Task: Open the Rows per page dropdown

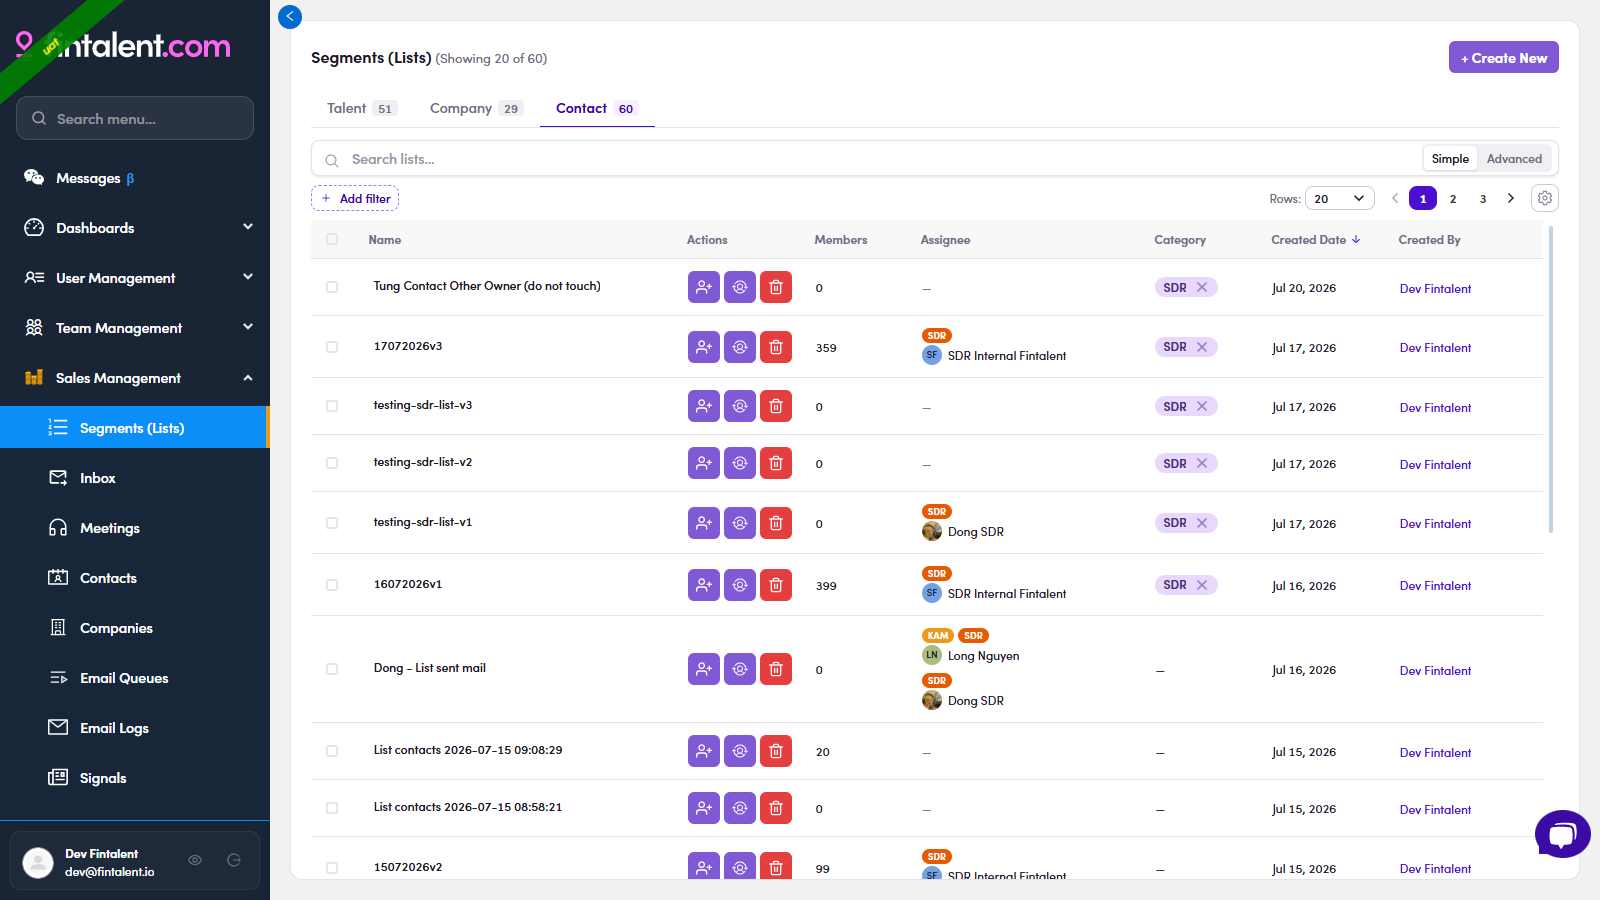Action: 1339,198
